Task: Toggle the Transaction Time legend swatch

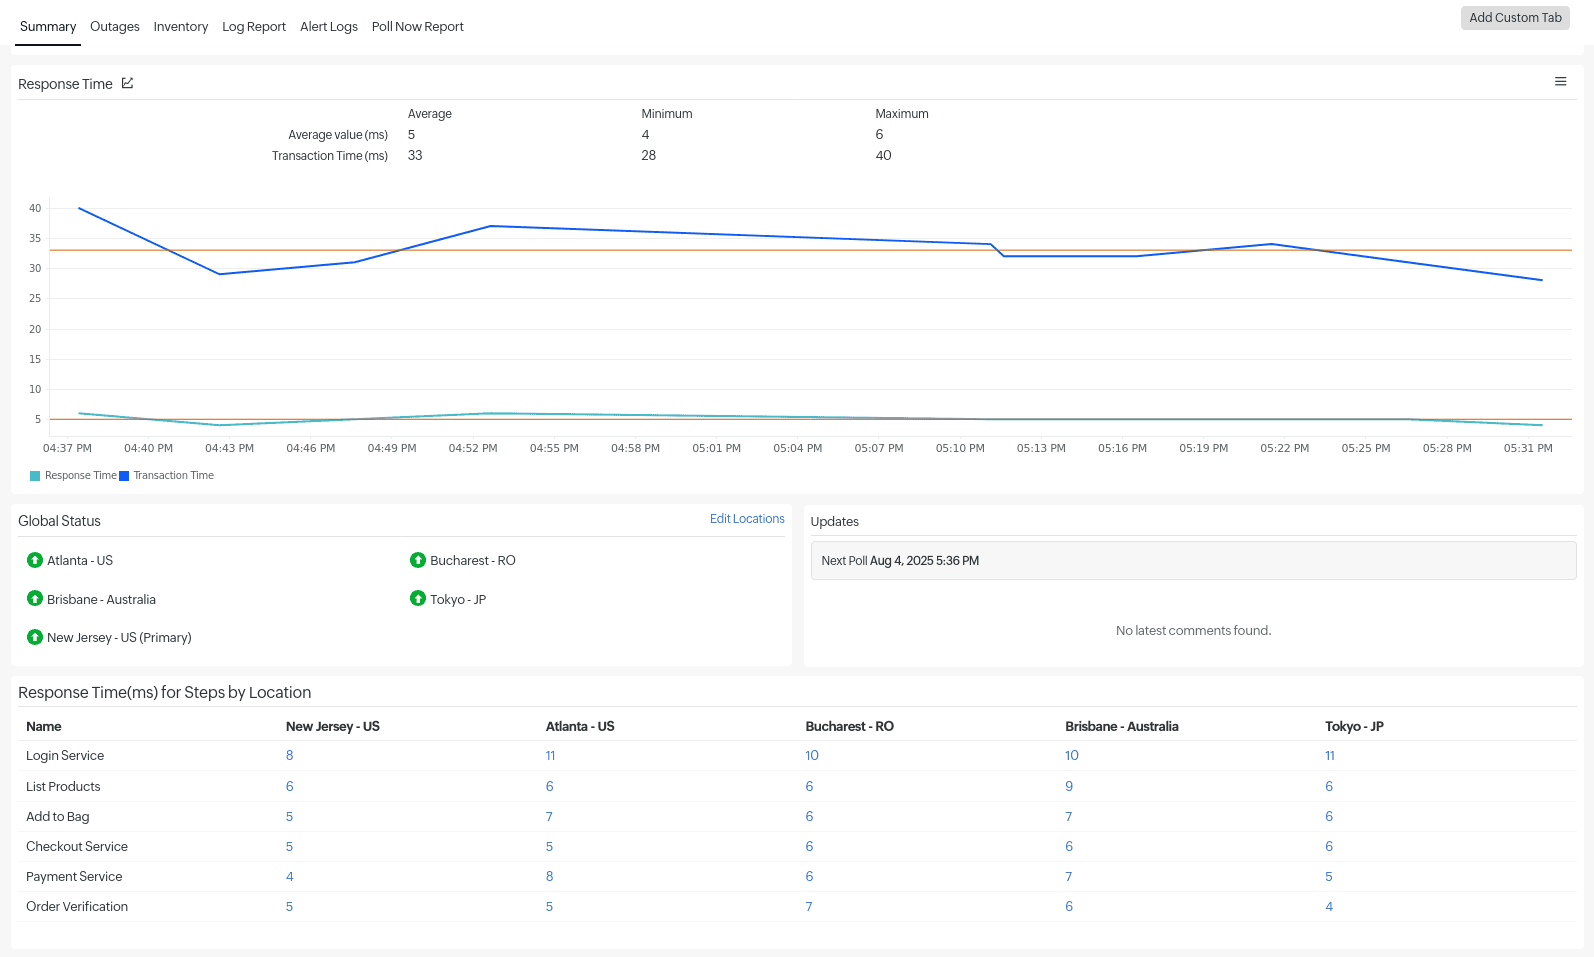Action: pos(124,476)
